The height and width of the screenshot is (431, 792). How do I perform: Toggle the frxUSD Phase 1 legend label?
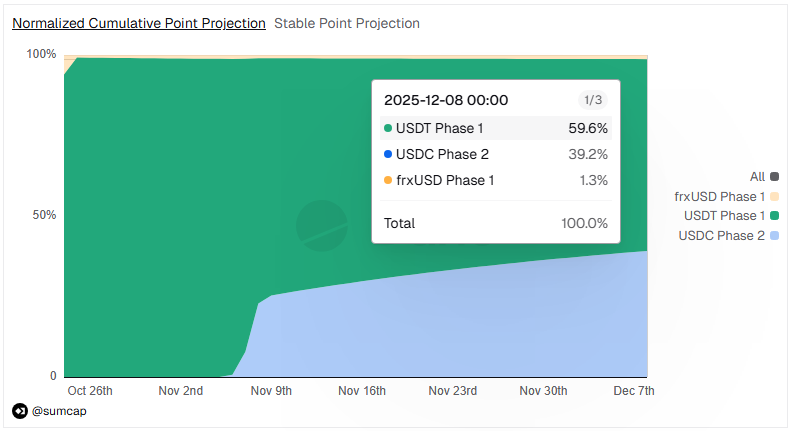[719, 197]
